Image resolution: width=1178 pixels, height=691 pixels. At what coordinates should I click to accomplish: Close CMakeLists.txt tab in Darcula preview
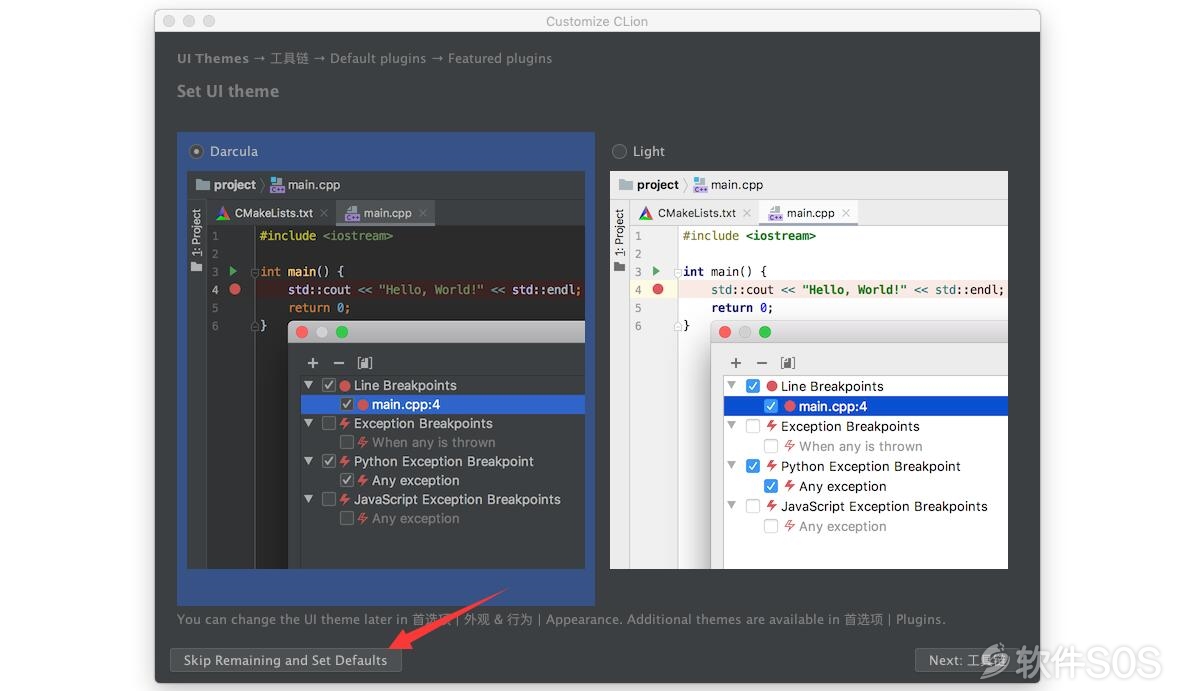pyautogui.click(x=324, y=213)
